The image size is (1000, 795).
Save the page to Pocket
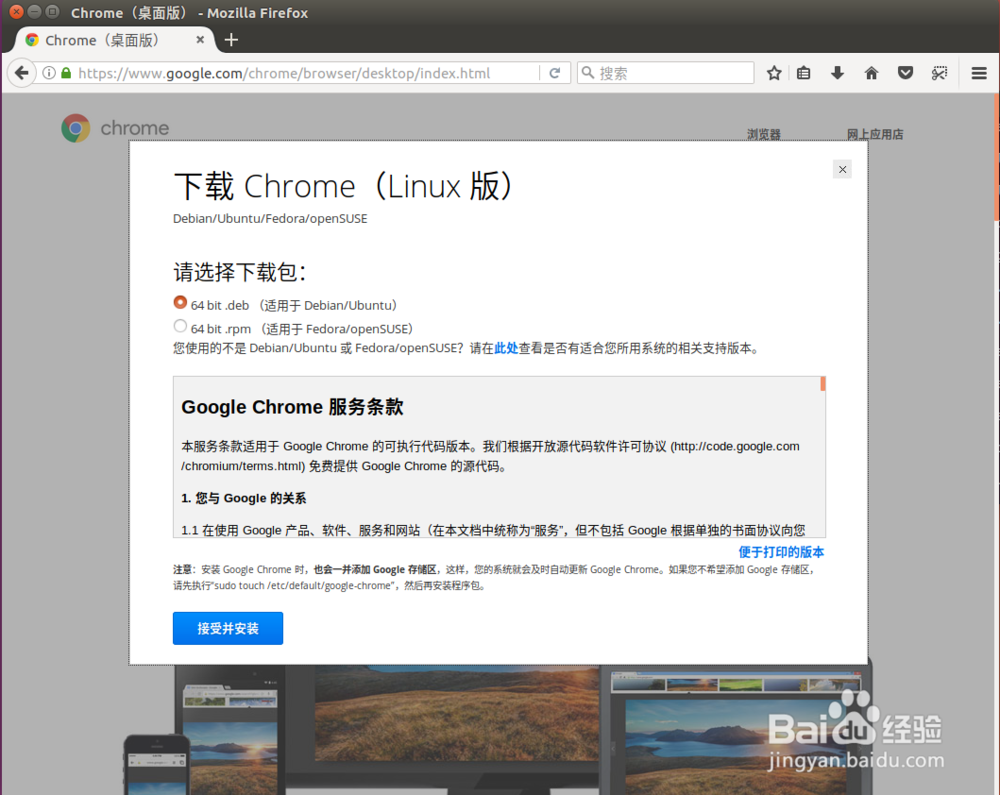point(905,72)
